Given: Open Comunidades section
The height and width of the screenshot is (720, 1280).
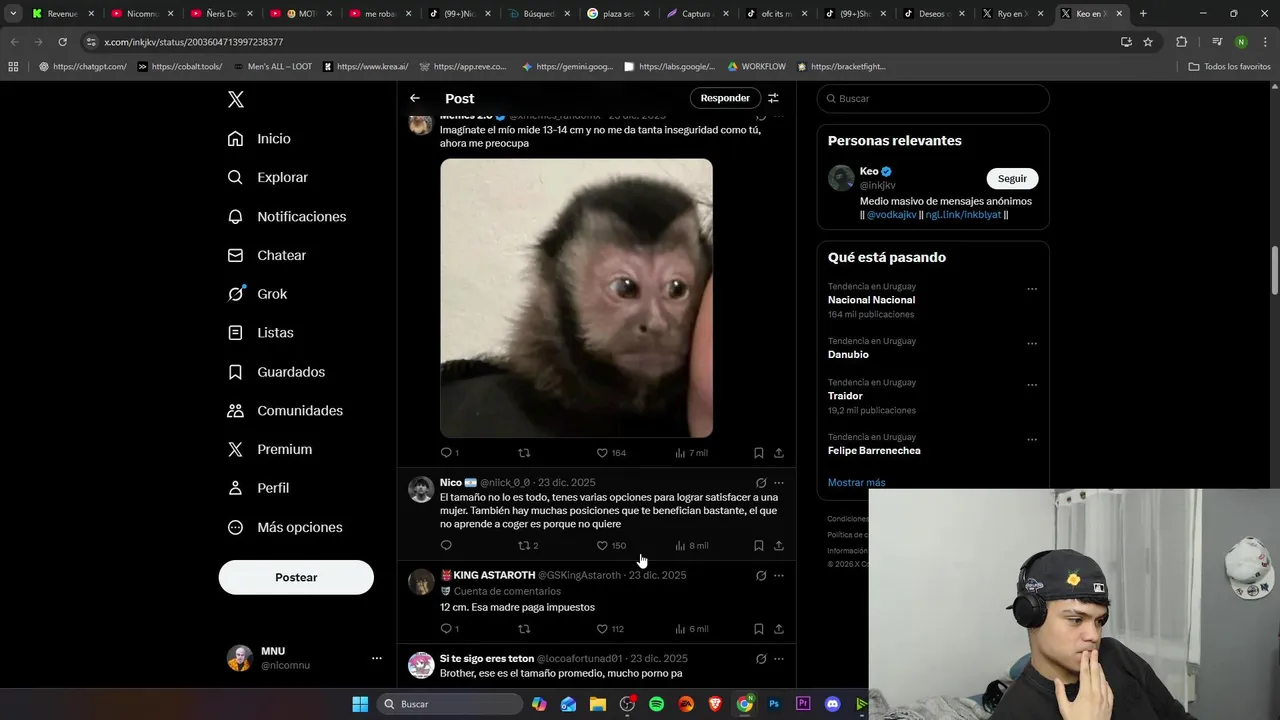Looking at the screenshot, I should pyautogui.click(x=285, y=410).
